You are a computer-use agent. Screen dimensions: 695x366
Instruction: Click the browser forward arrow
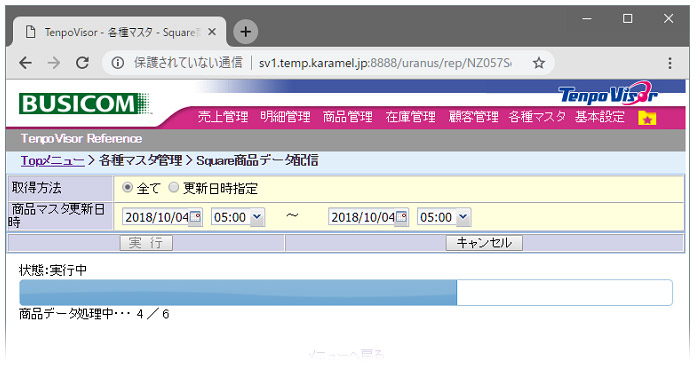coord(54,63)
